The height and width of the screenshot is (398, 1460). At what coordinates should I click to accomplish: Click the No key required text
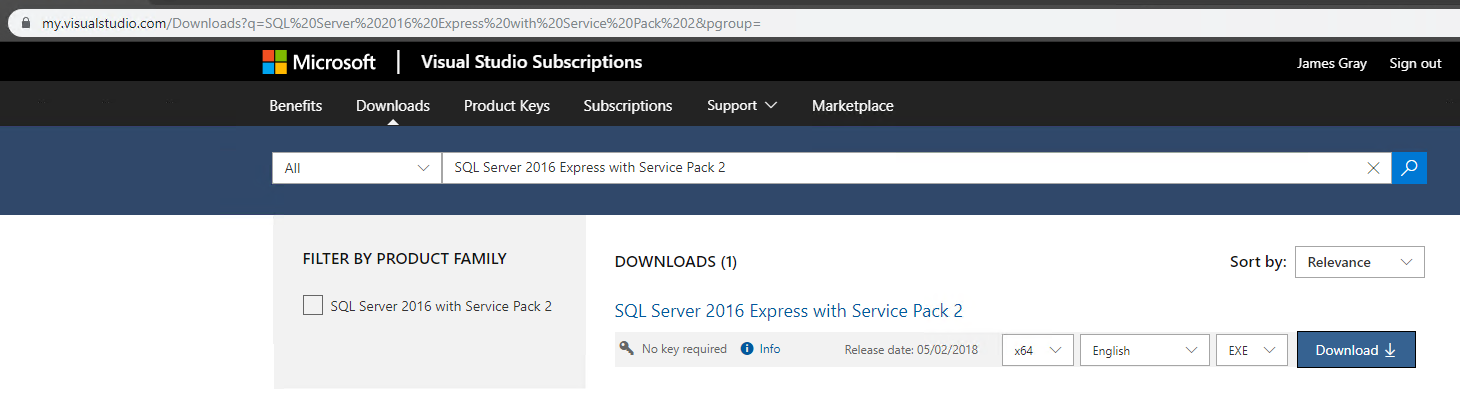tap(684, 349)
